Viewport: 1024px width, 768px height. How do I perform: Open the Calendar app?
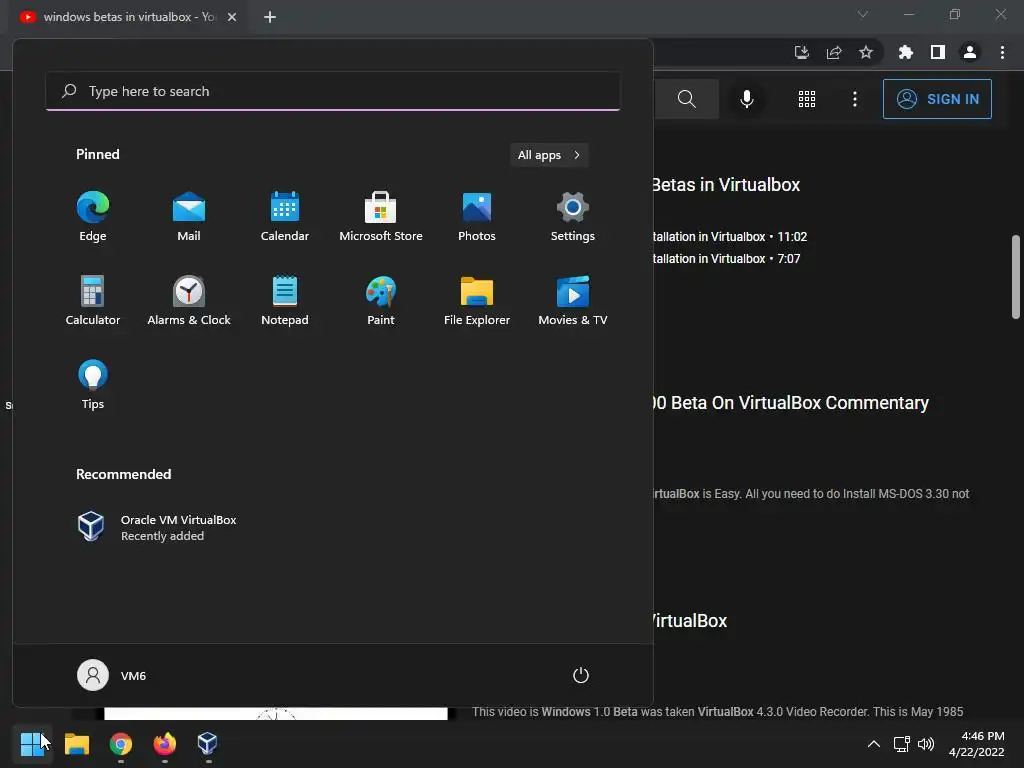pos(285,217)
